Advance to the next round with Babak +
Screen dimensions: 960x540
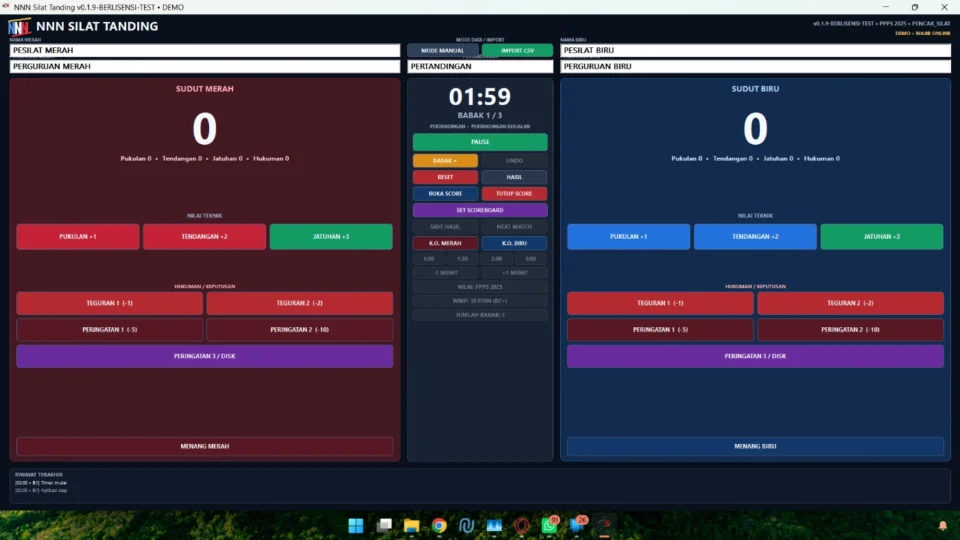(x=445, y=160)
